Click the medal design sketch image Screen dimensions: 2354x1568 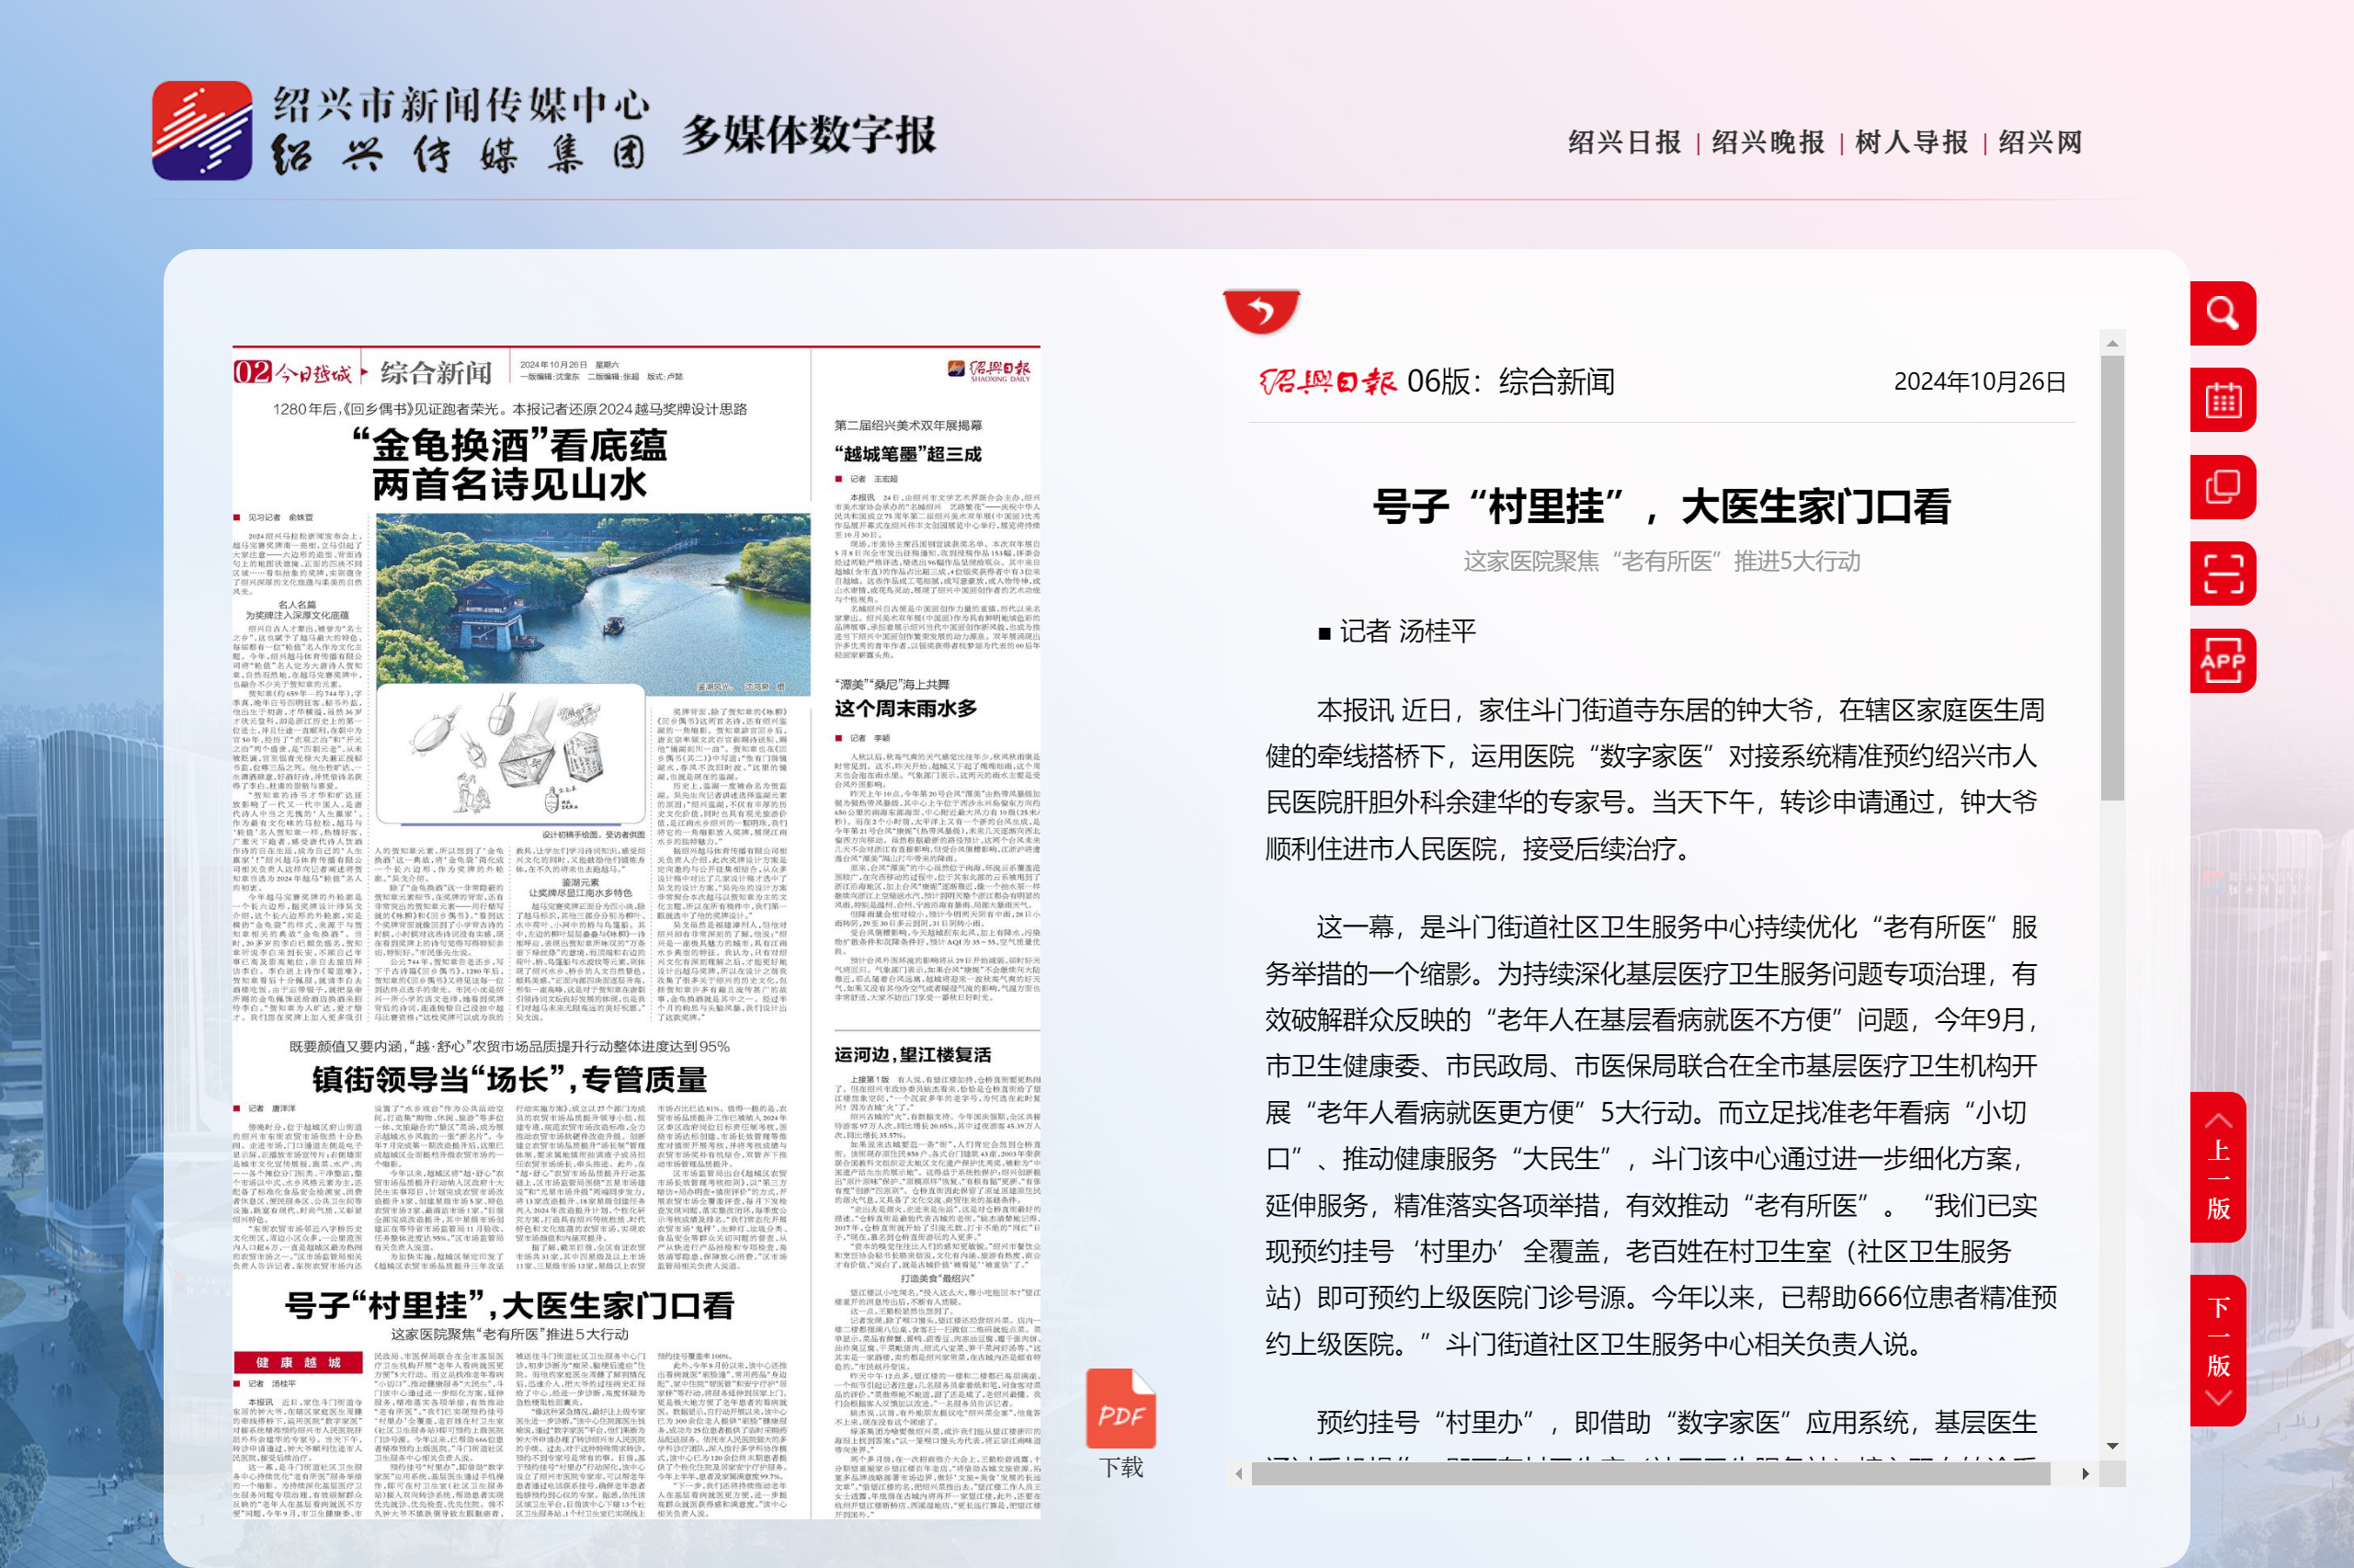(x=511, y=754)
